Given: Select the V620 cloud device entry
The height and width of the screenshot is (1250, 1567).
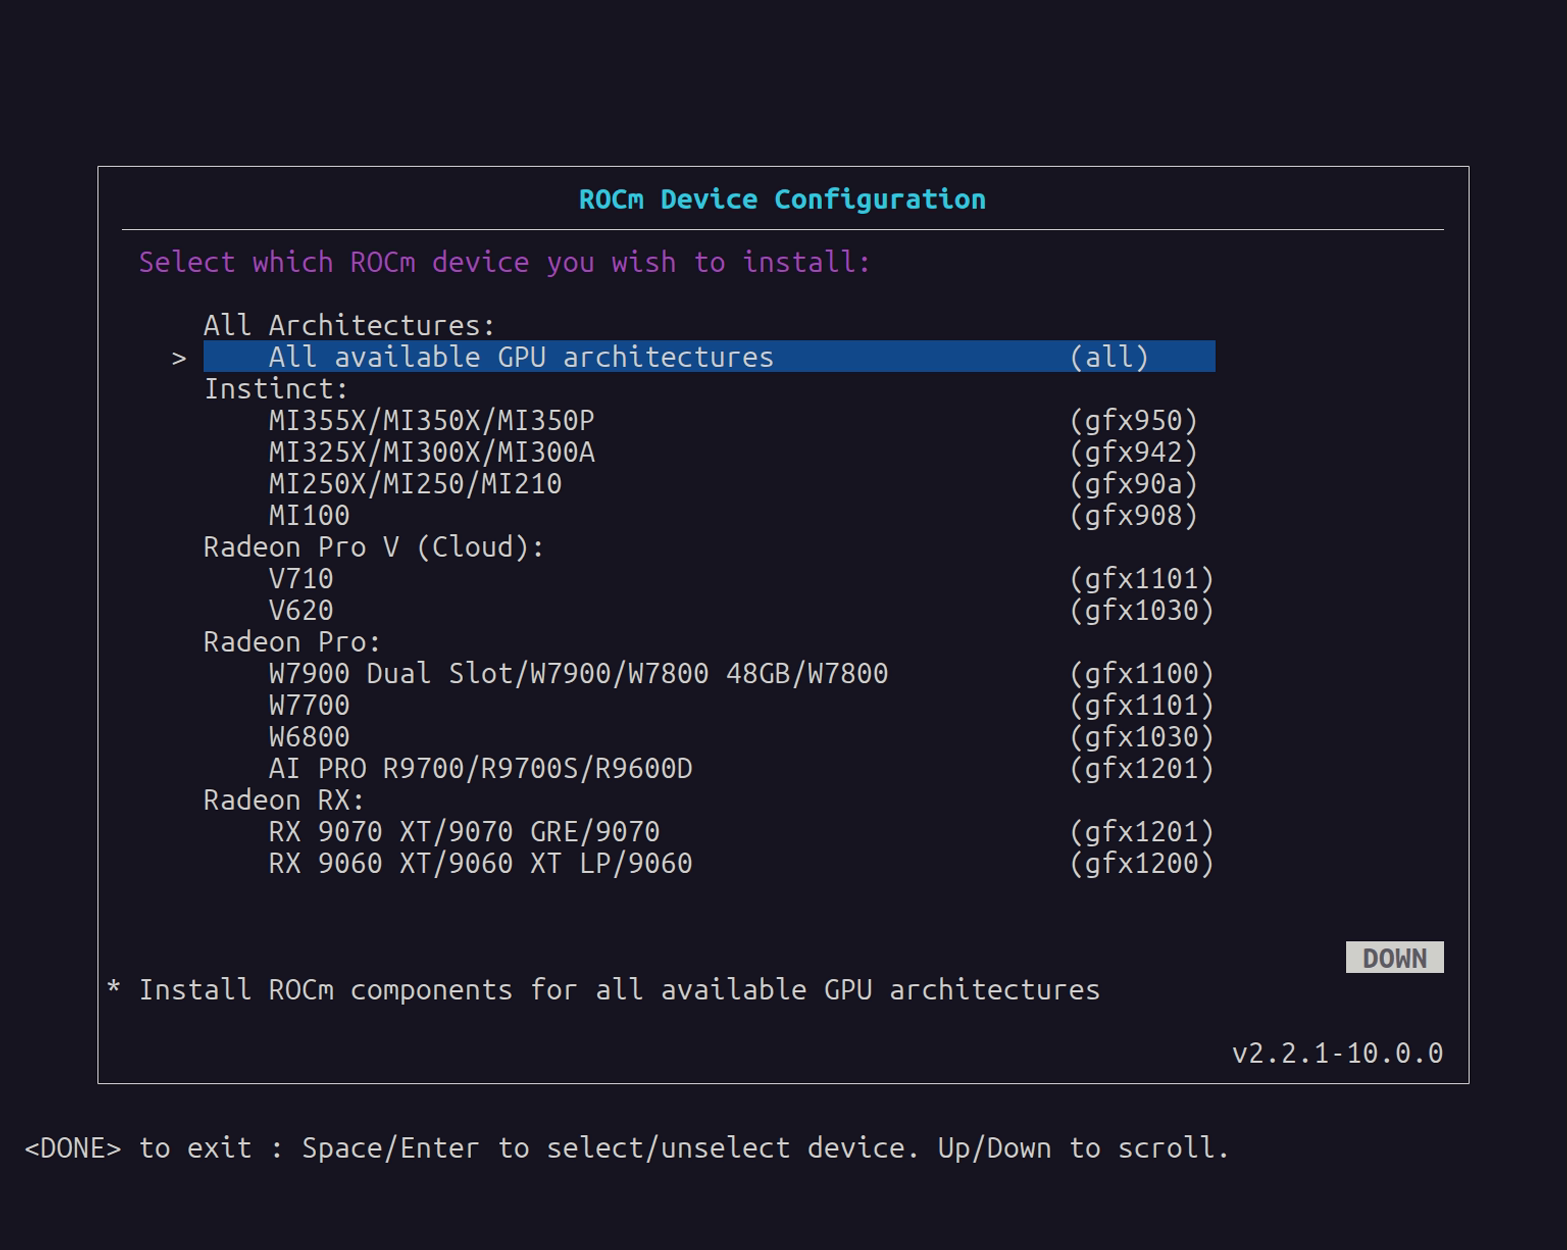Looking at the screenshot, I should (x=741, y=611).
